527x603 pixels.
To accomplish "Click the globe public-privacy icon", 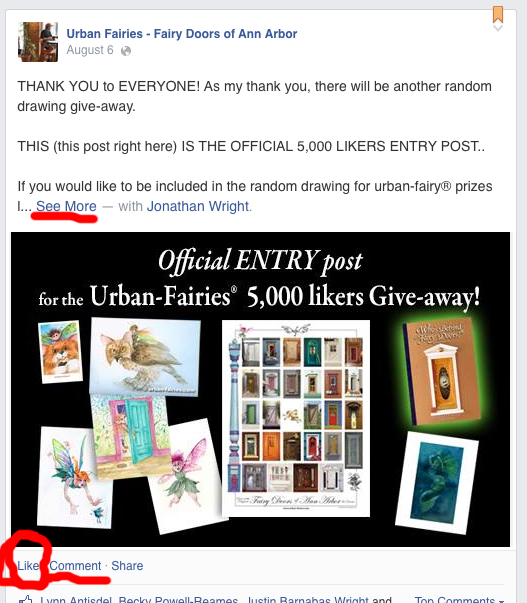I will 126,51.
